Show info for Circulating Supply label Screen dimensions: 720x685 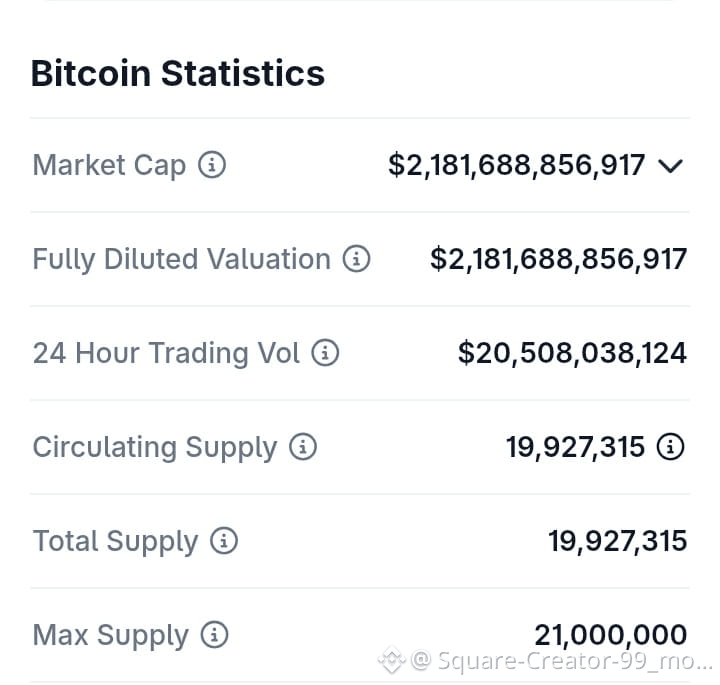(x=303, y=446)
